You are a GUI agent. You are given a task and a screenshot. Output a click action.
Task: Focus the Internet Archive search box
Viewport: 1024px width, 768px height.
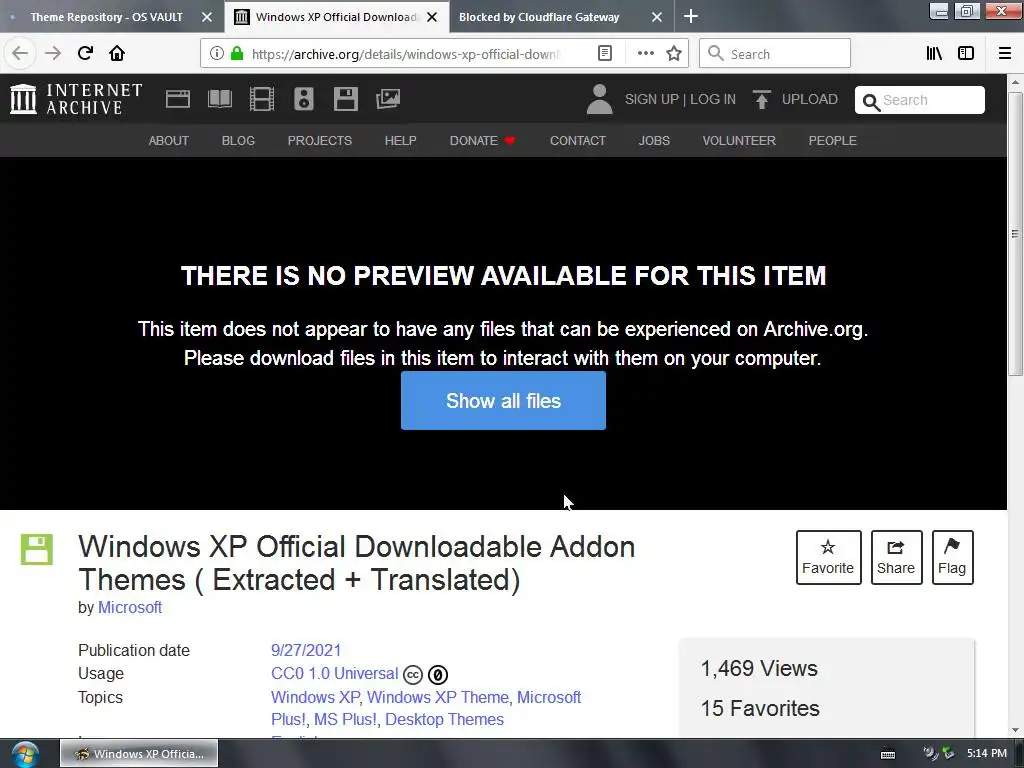pos(920,100)
